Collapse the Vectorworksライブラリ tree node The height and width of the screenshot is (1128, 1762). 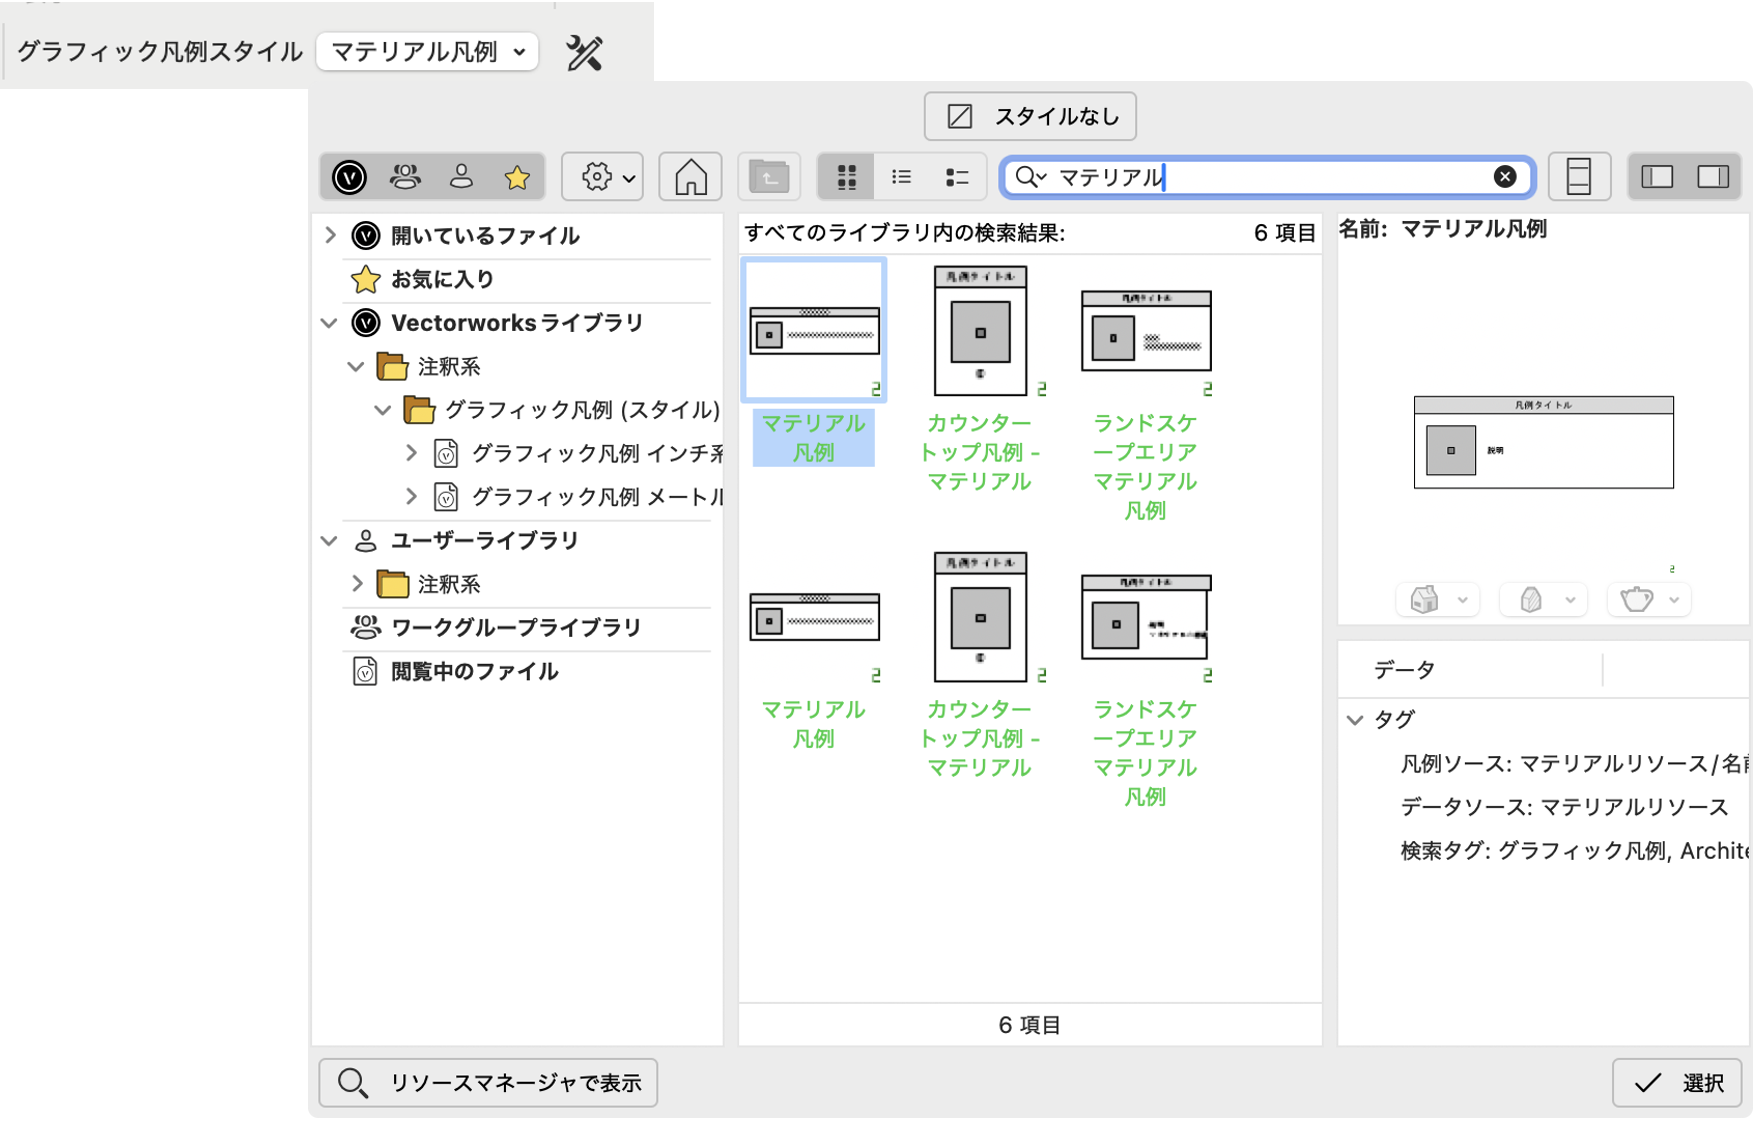pyautogui.click(x=329, y=323)
